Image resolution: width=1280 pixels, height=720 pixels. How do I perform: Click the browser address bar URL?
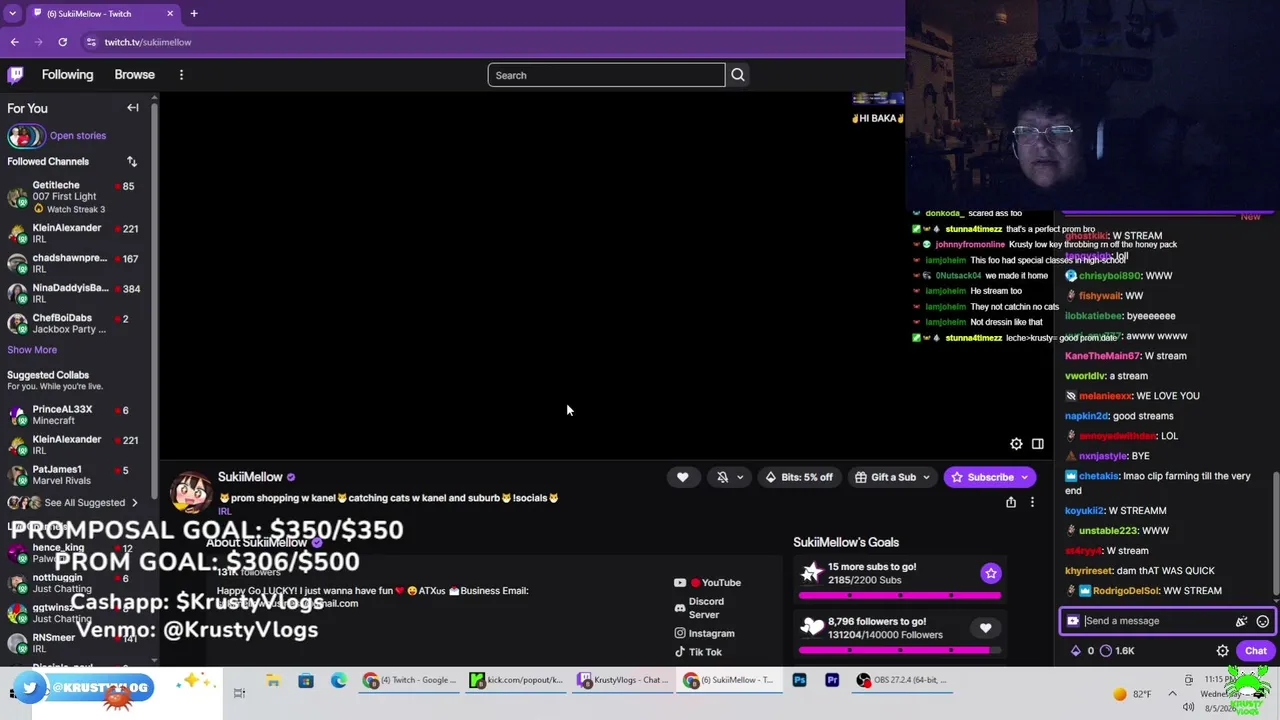[148, 42]
